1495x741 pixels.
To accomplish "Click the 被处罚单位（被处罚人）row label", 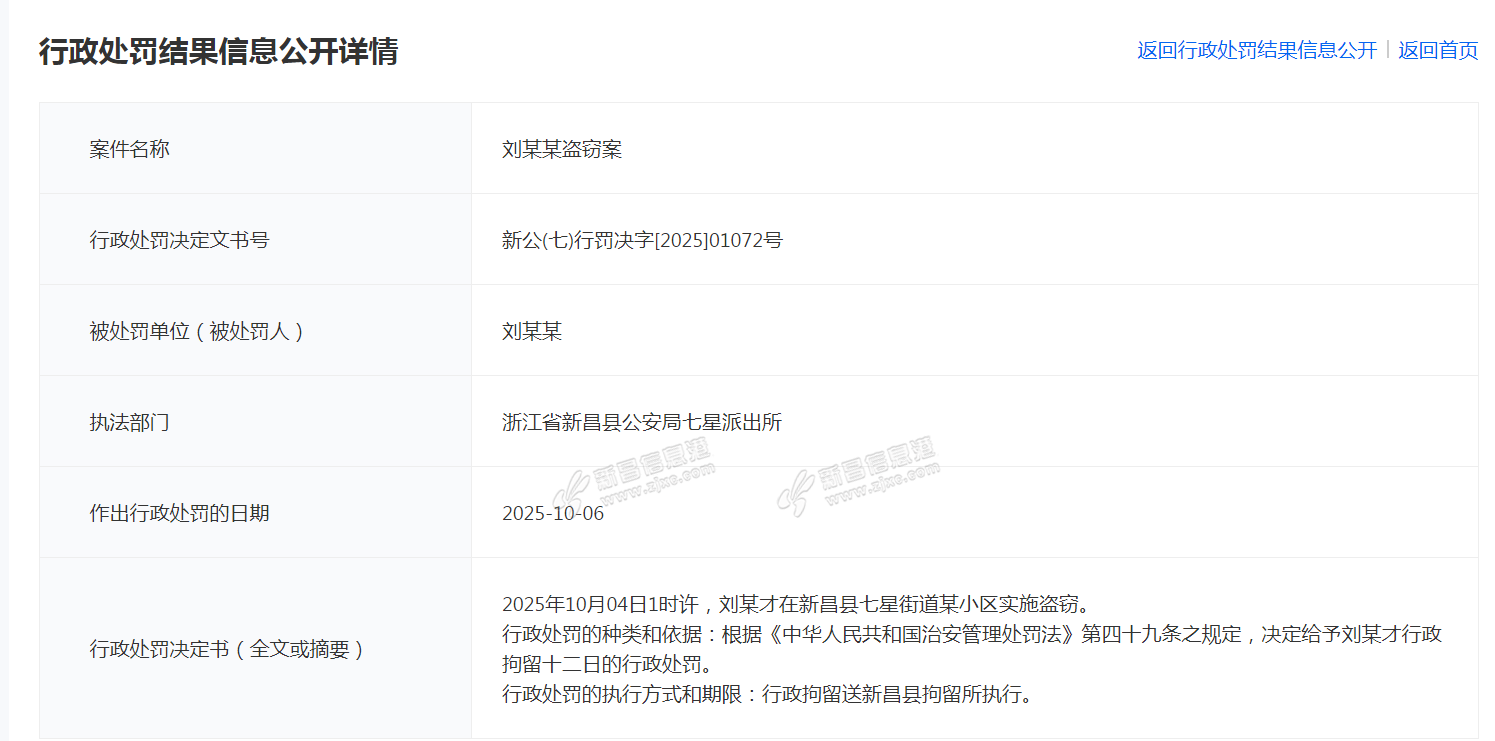I will point(196,331).
